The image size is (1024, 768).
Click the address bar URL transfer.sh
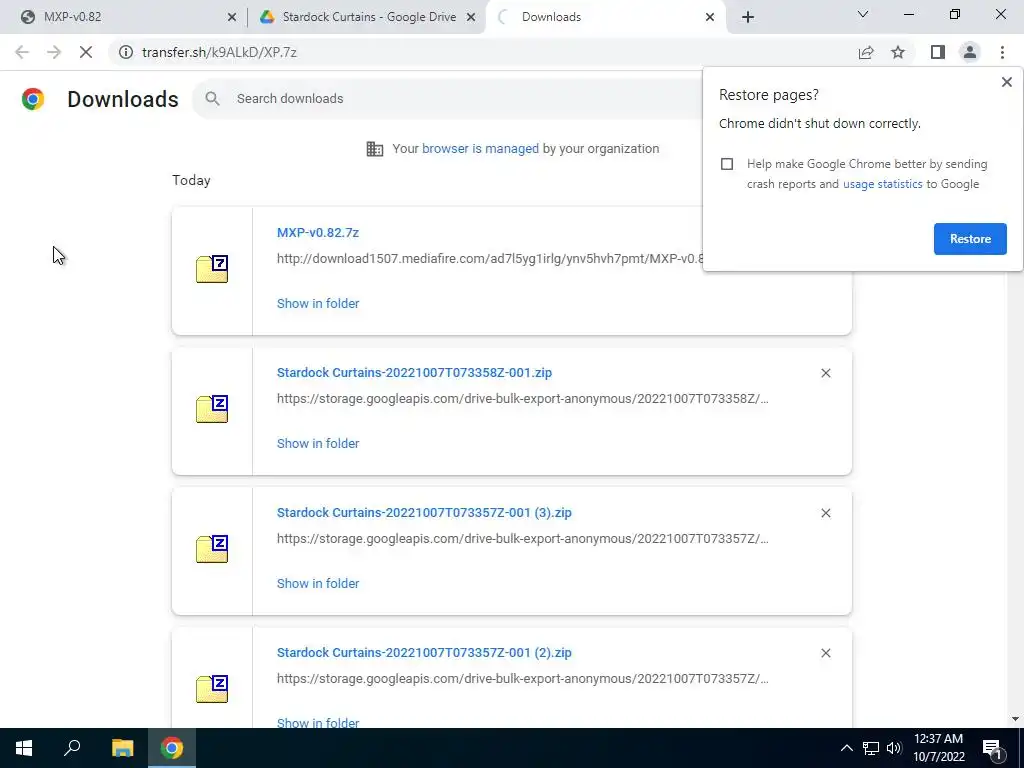click(x=219, y=52)
